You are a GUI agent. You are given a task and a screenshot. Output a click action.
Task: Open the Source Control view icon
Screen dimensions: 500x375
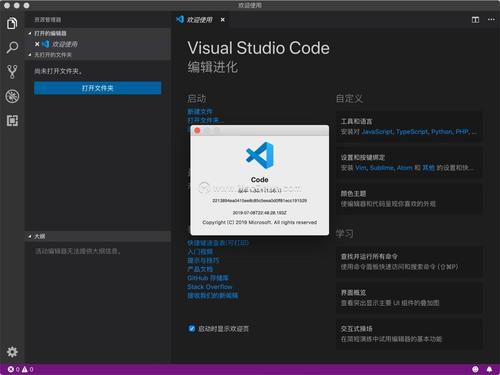point(12,72)
